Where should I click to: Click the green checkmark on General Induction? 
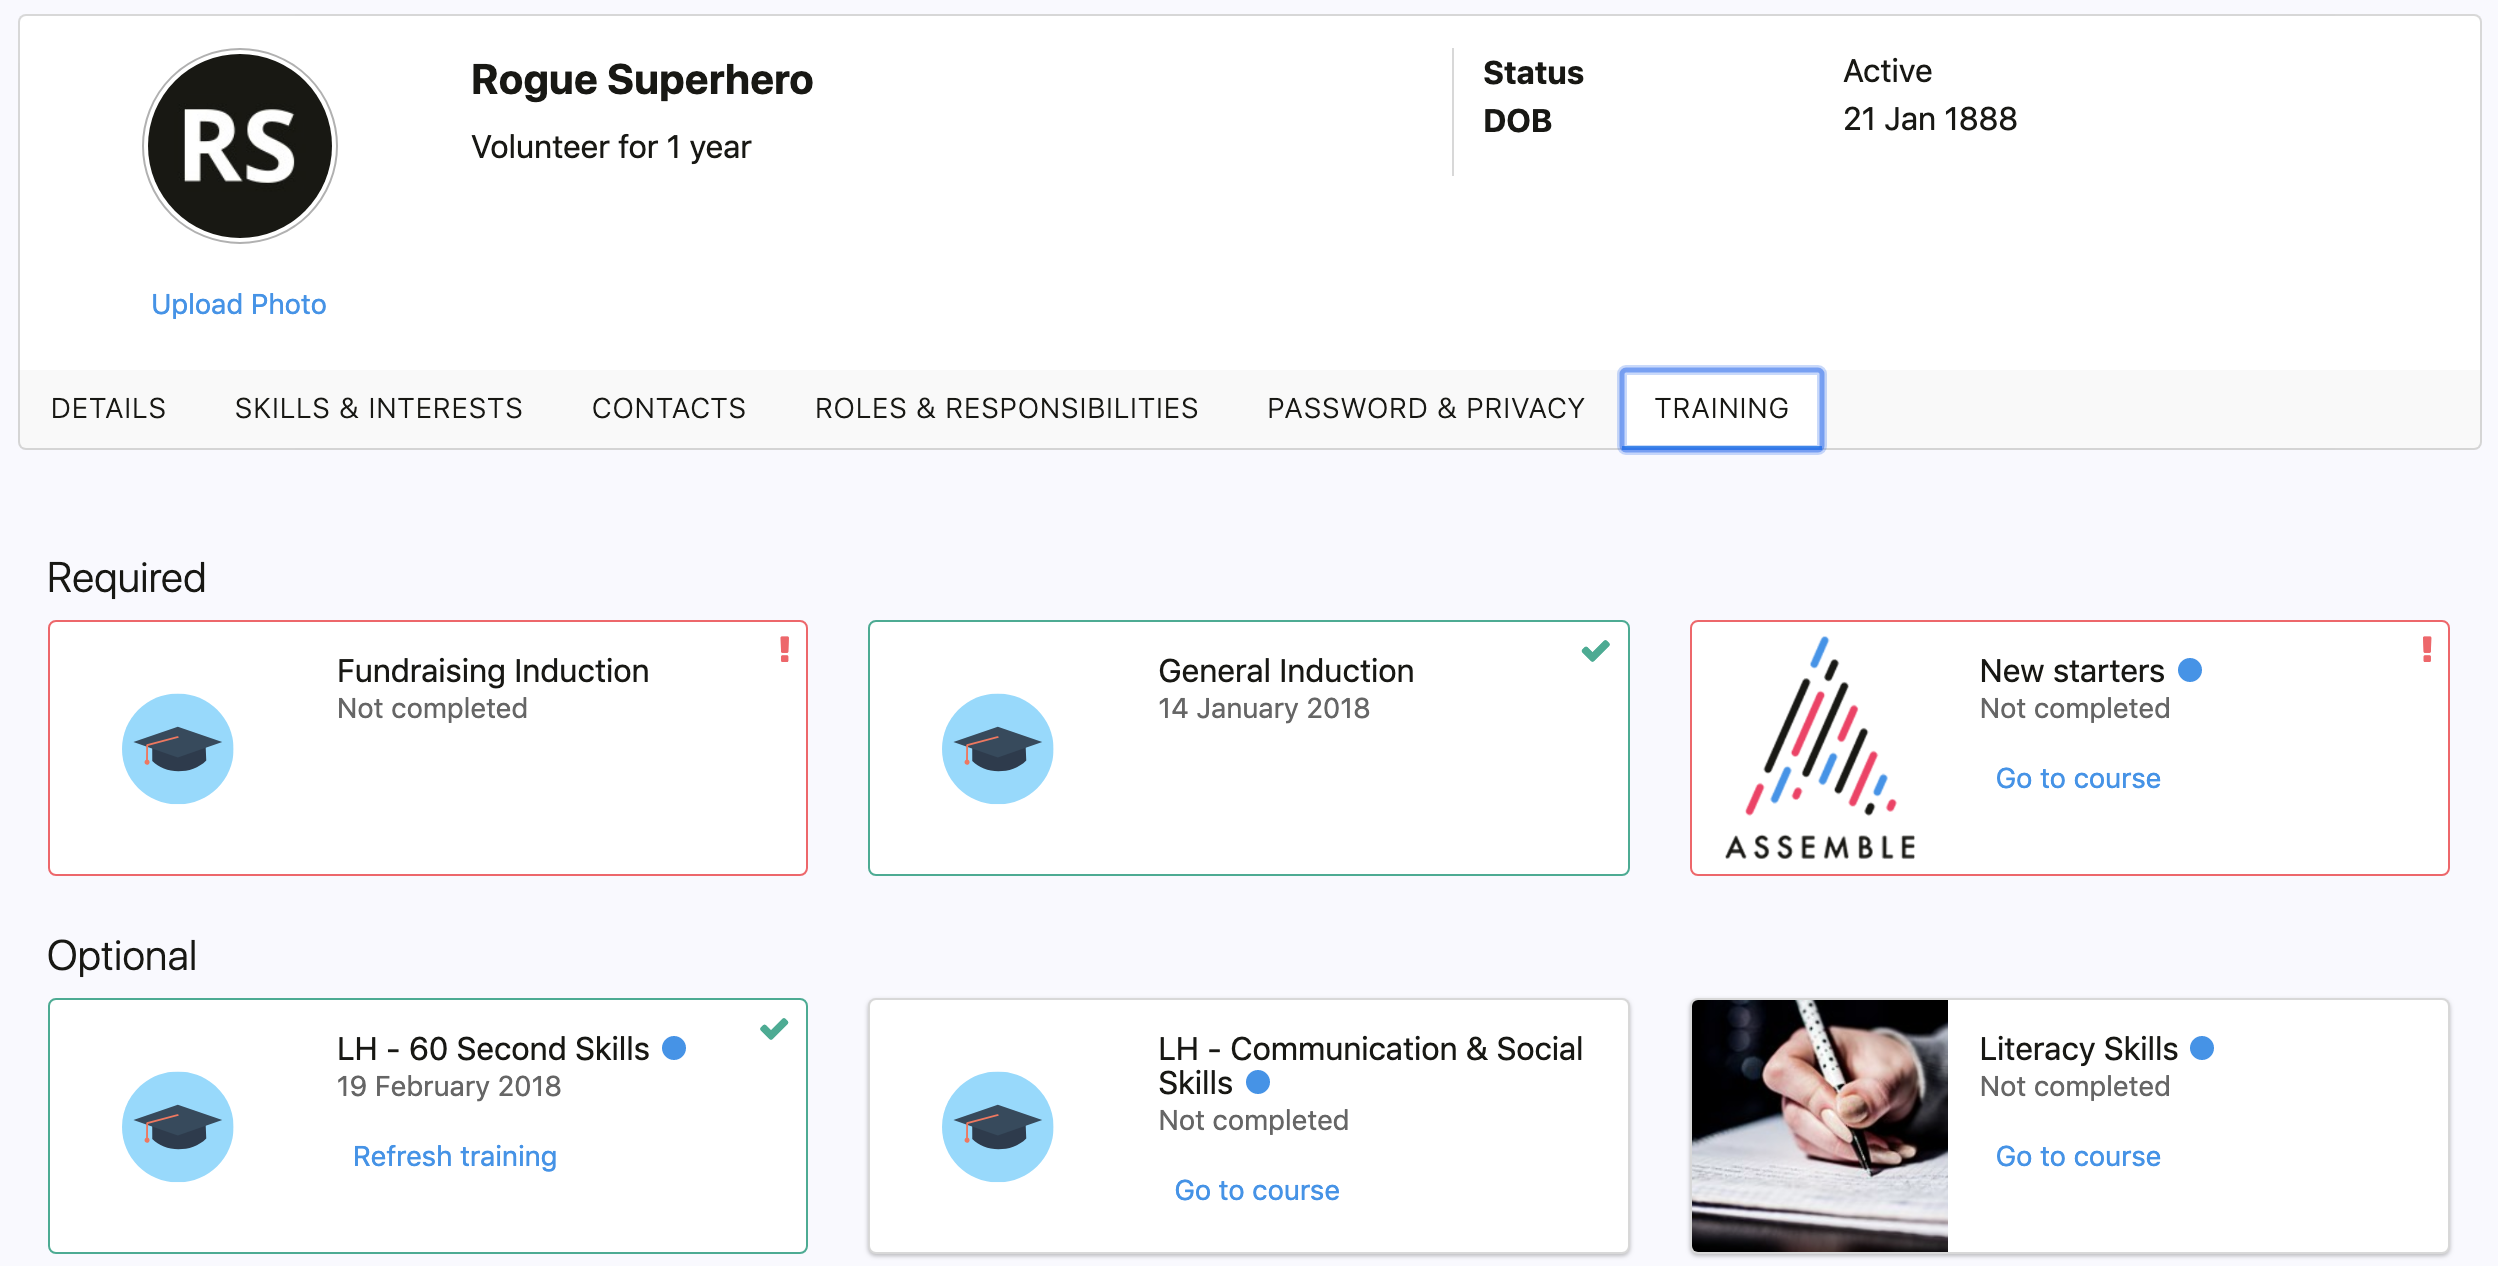[1596, 651]
